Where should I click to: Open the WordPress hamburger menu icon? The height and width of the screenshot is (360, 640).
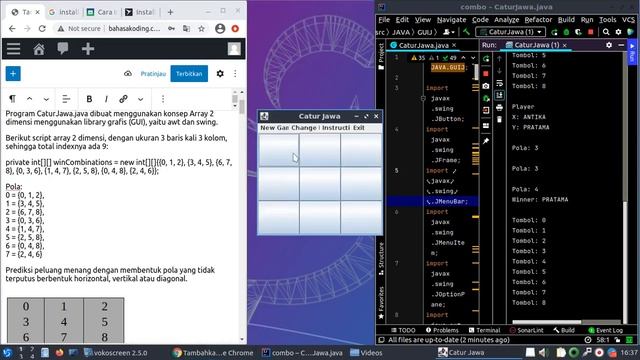coord(13,49)
